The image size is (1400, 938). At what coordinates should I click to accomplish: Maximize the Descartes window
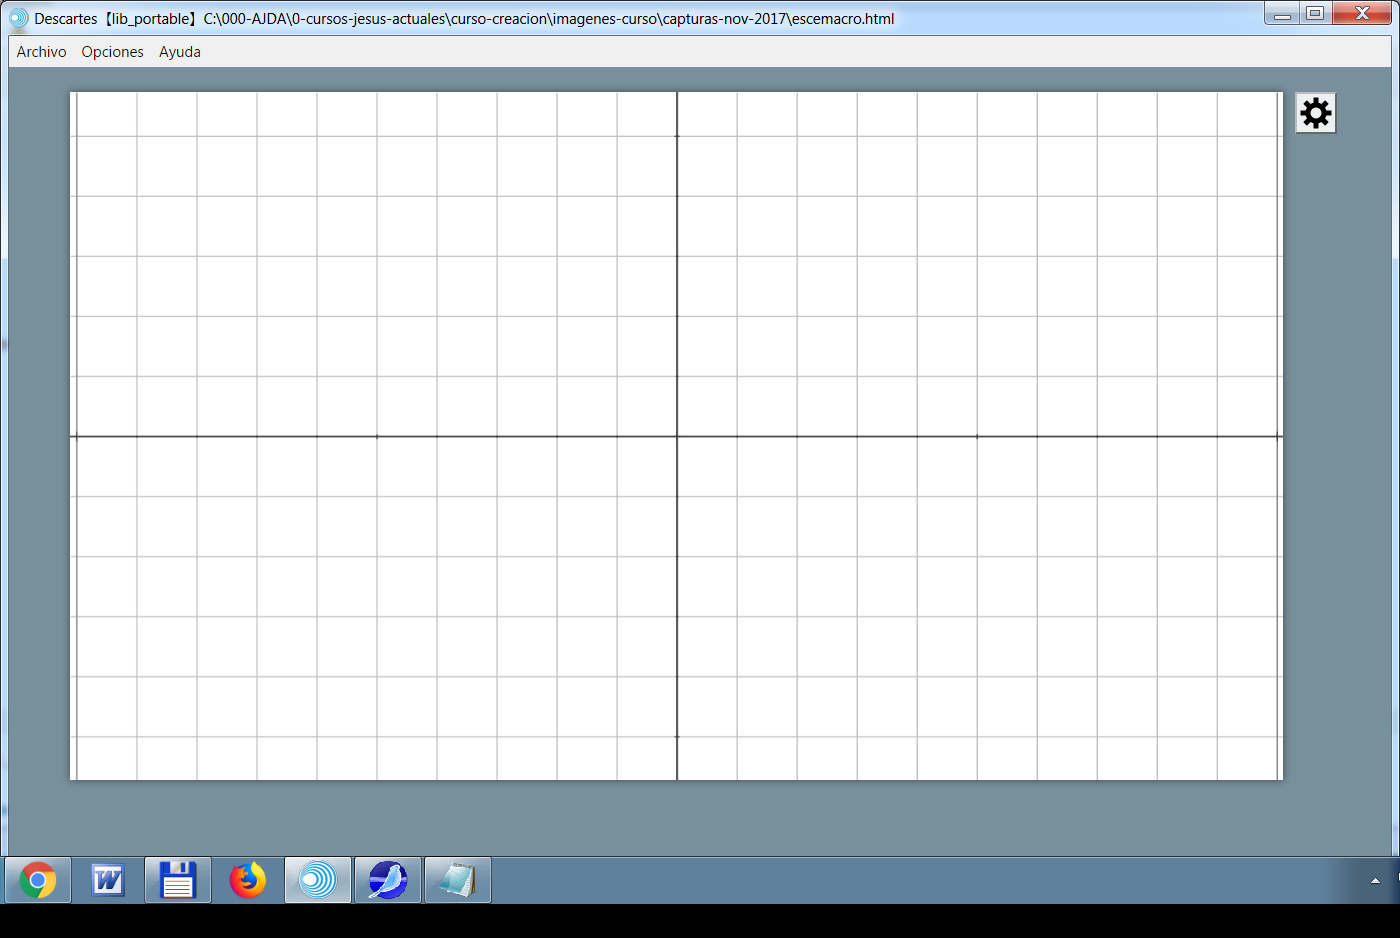pos(1315,14)
